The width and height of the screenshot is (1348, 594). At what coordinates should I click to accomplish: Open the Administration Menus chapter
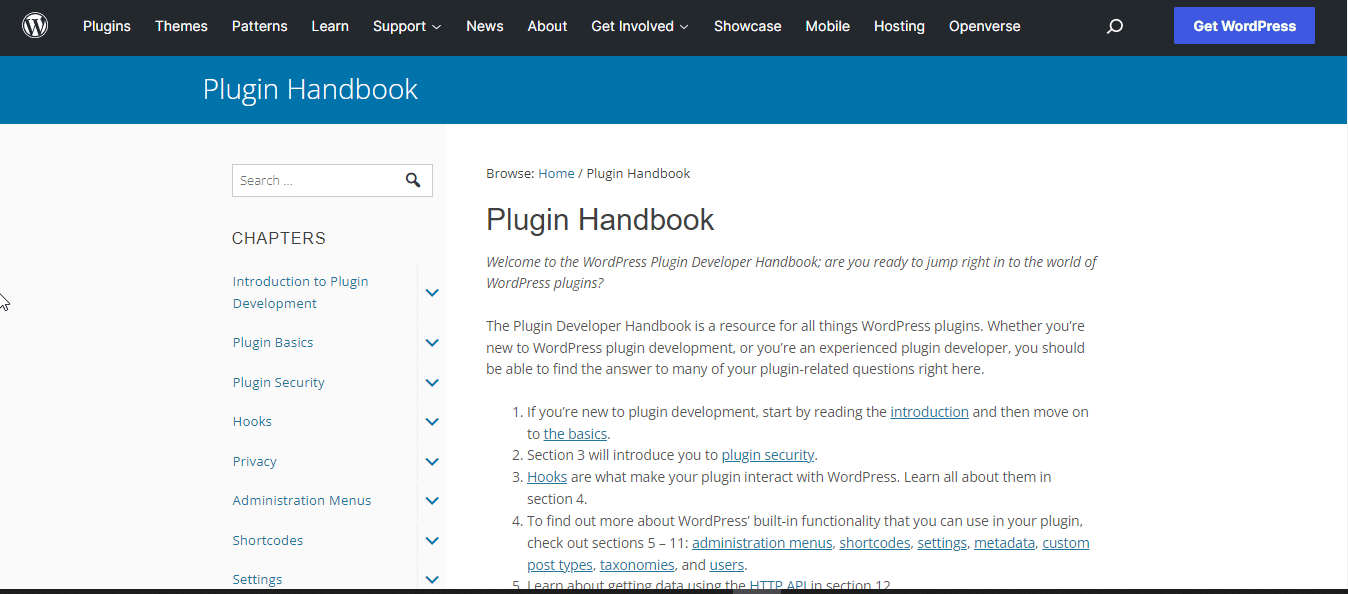302,500
